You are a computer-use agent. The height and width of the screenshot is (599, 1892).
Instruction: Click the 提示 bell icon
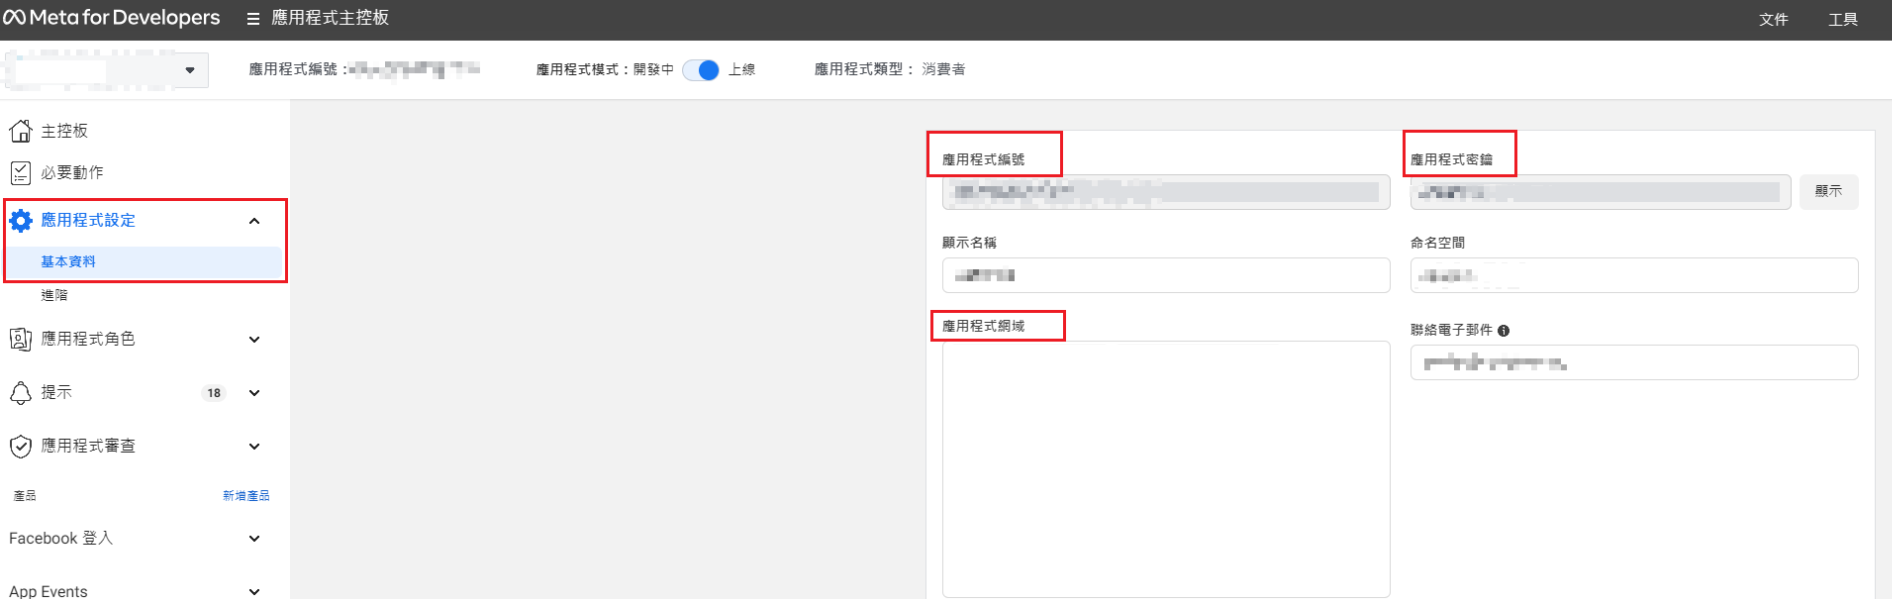pos(20,393)
